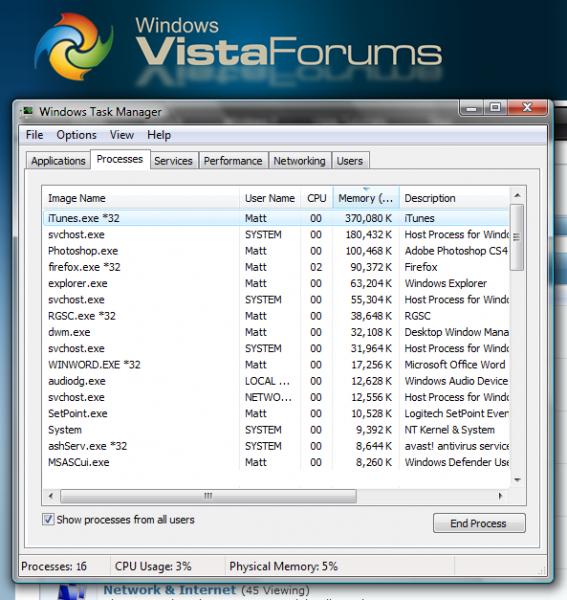Click avast! antivirus service description

[457, 446]
